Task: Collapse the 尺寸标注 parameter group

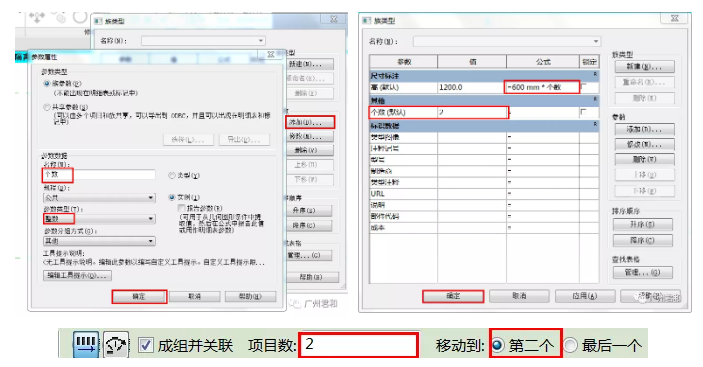Action: click(595, 74)
